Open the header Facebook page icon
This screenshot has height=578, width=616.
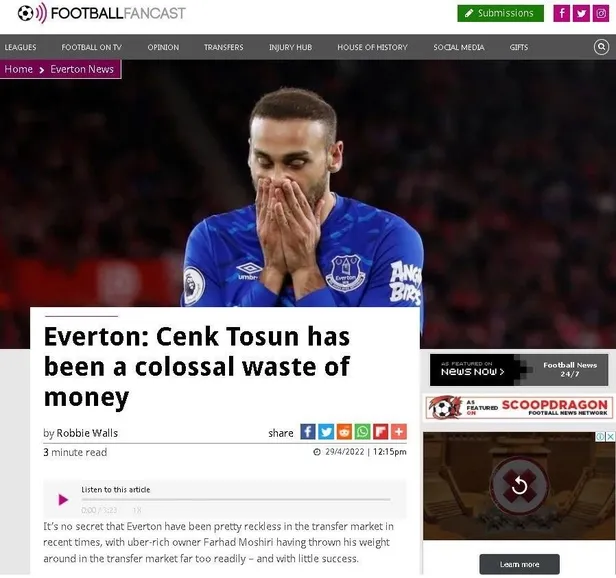[562, 13]
